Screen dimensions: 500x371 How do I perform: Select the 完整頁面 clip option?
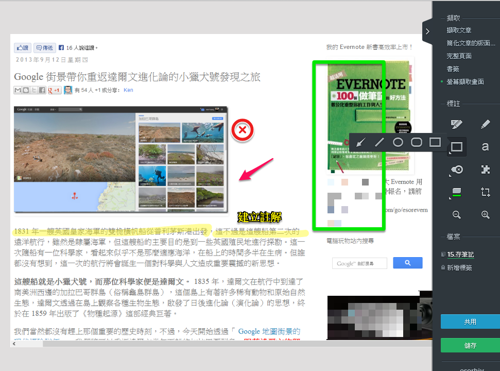(x=459, y=56)
